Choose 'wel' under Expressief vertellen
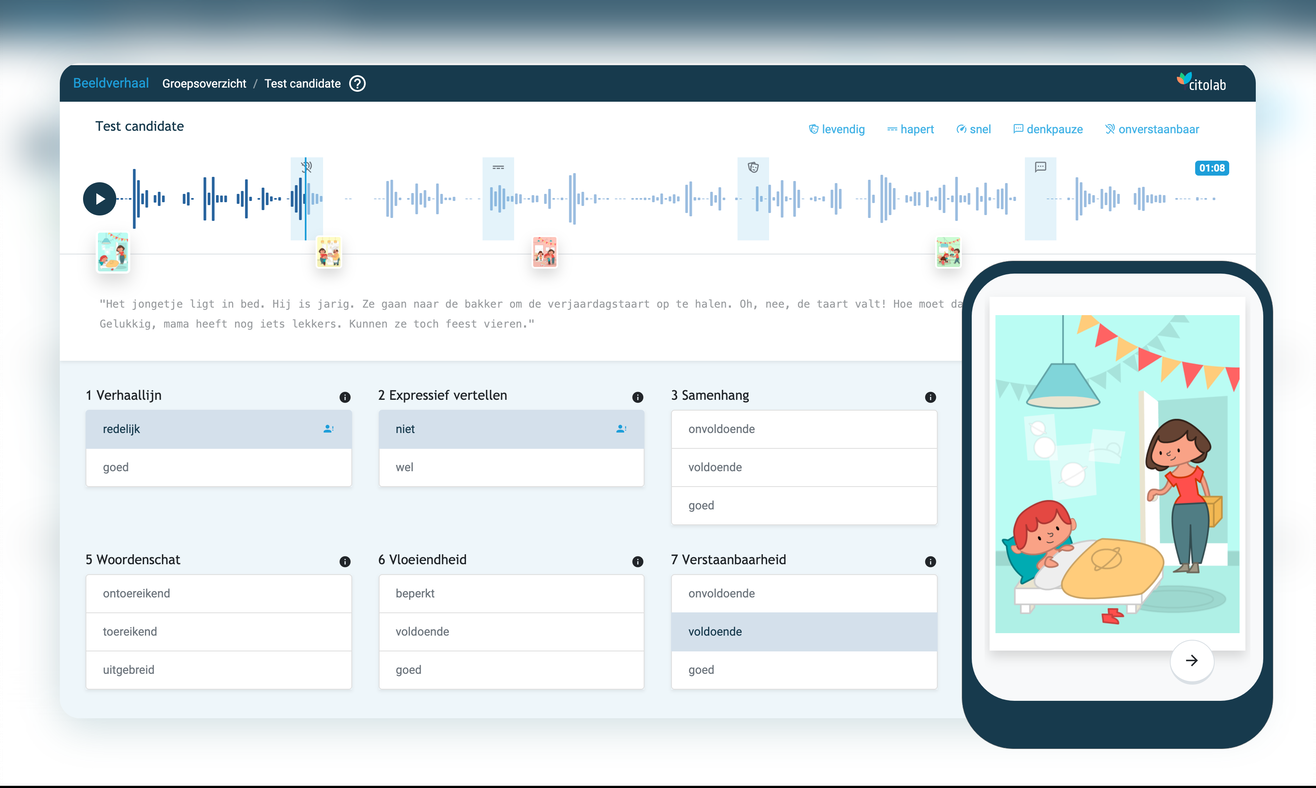Viewport: 1316px width, 788px height. point(510,467)
